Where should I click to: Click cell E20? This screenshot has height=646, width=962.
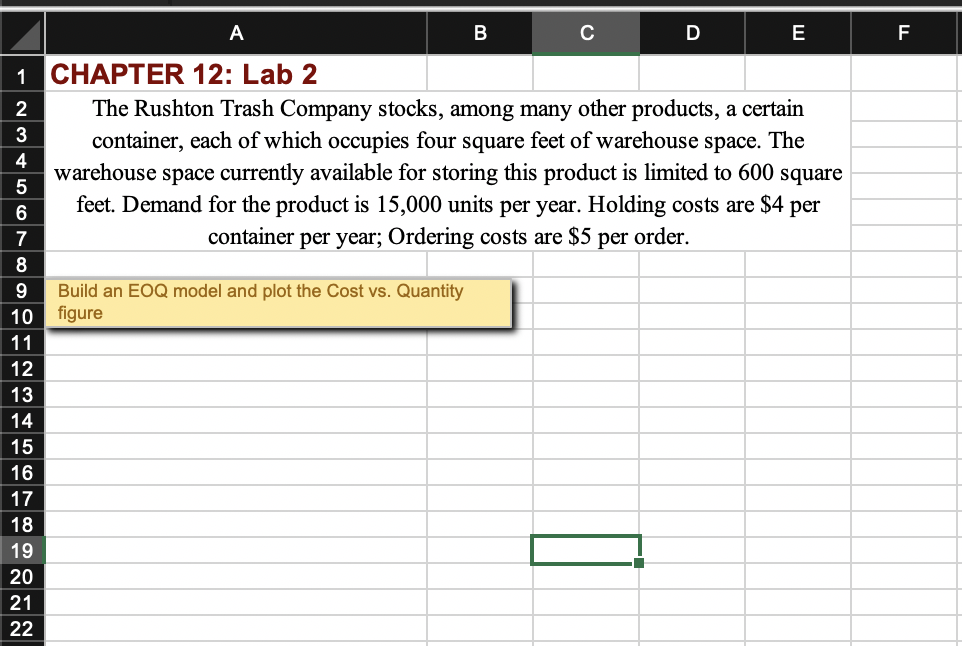[x=798, y=577]
